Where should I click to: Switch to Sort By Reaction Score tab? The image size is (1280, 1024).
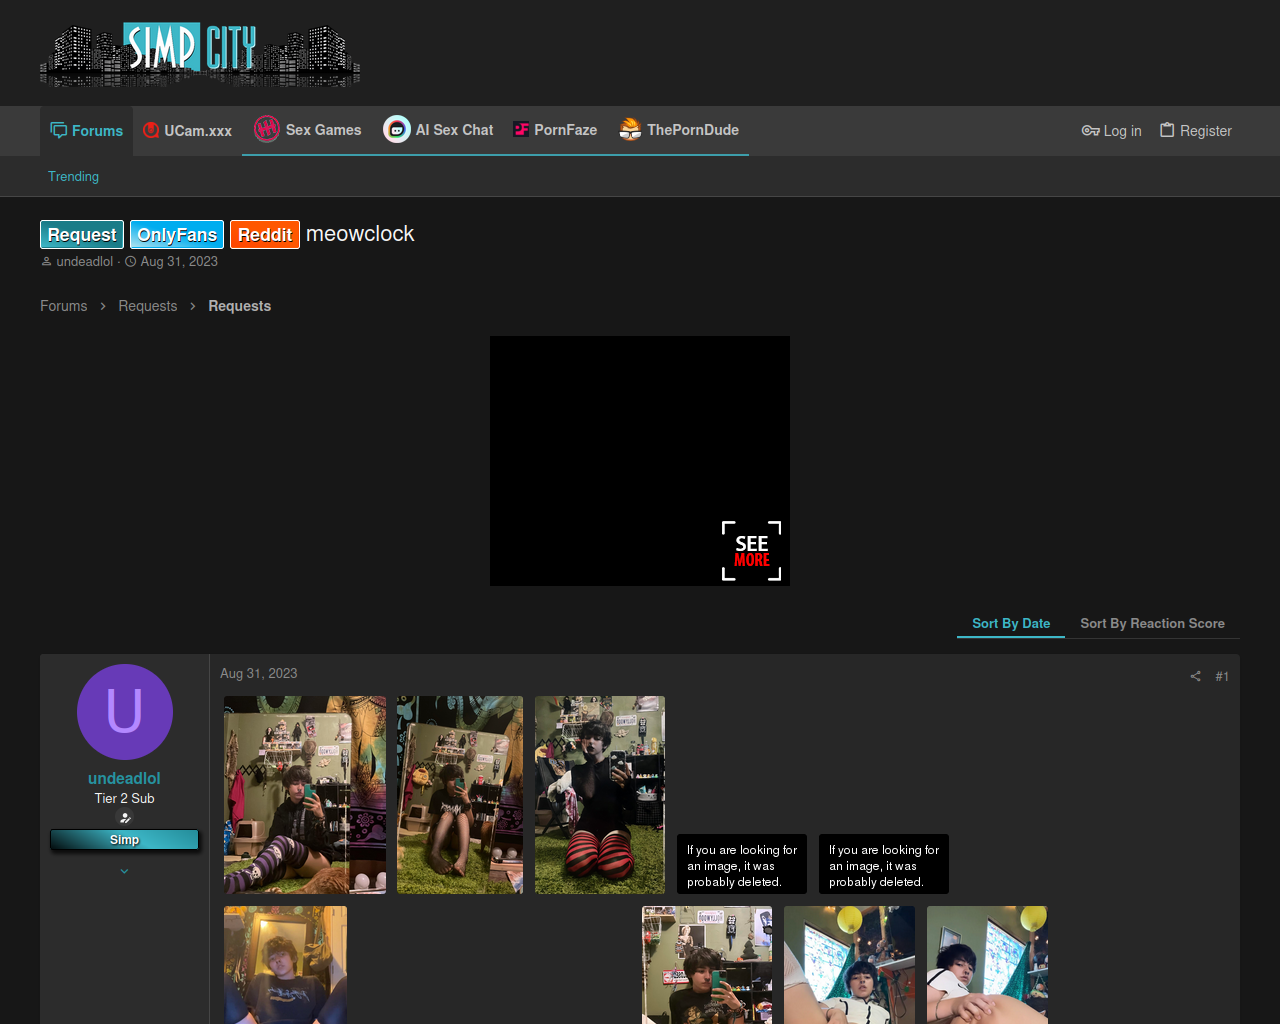tap(1152, 623)
